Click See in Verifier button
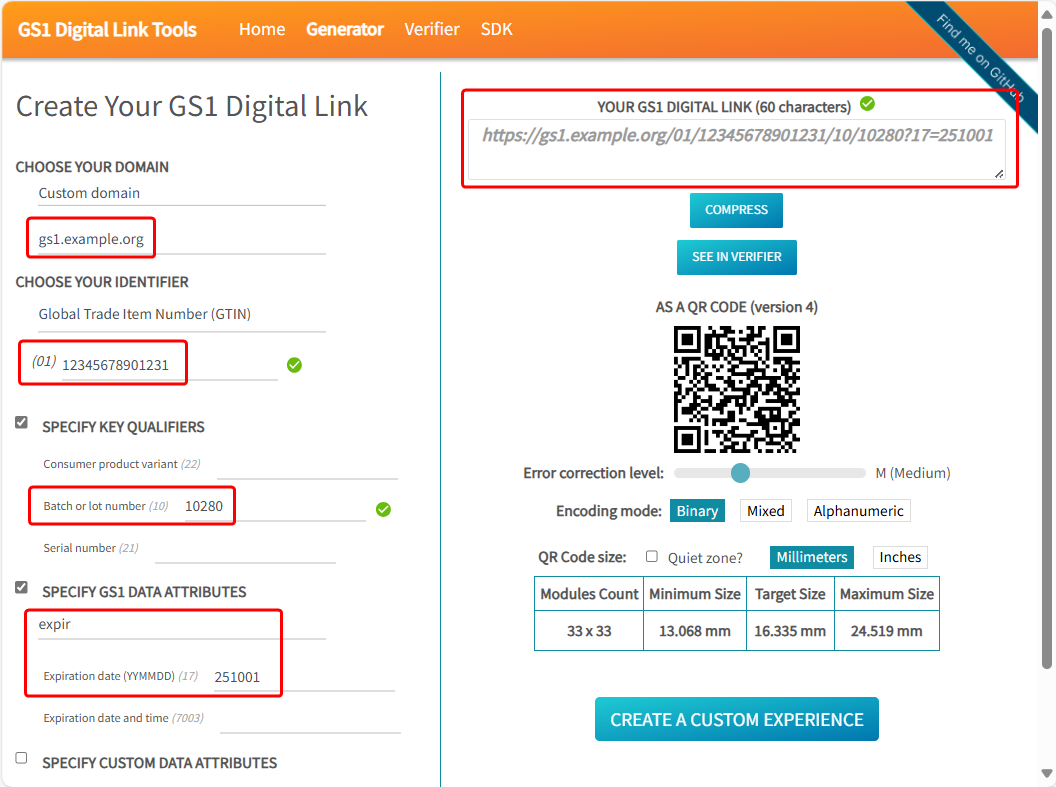Screen dimensions: 1056x787 tap(736, 257)
